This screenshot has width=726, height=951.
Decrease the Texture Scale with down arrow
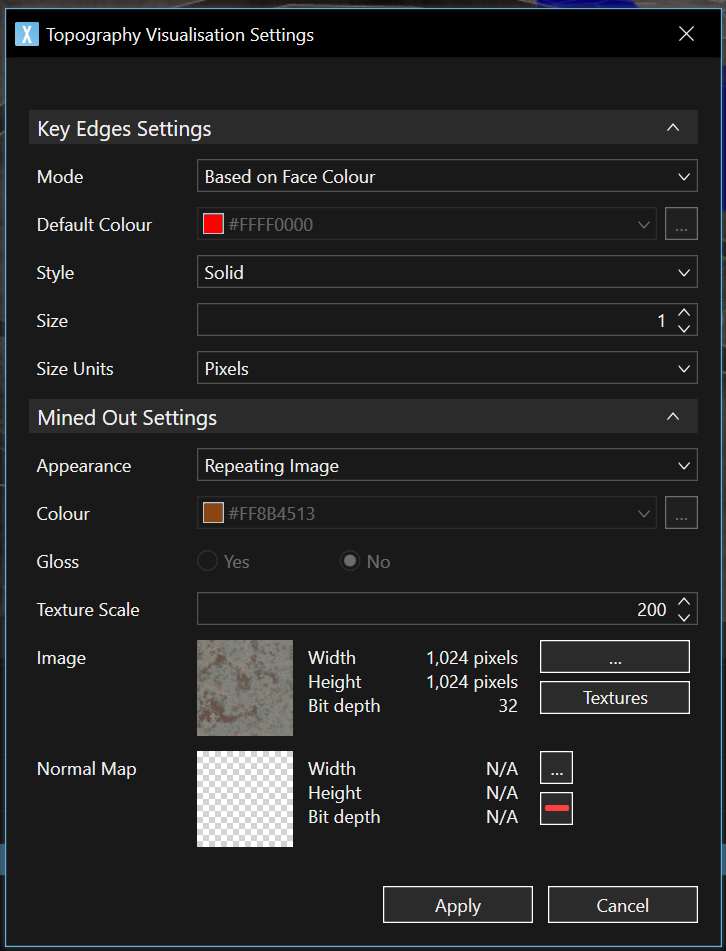coord(684,617)
